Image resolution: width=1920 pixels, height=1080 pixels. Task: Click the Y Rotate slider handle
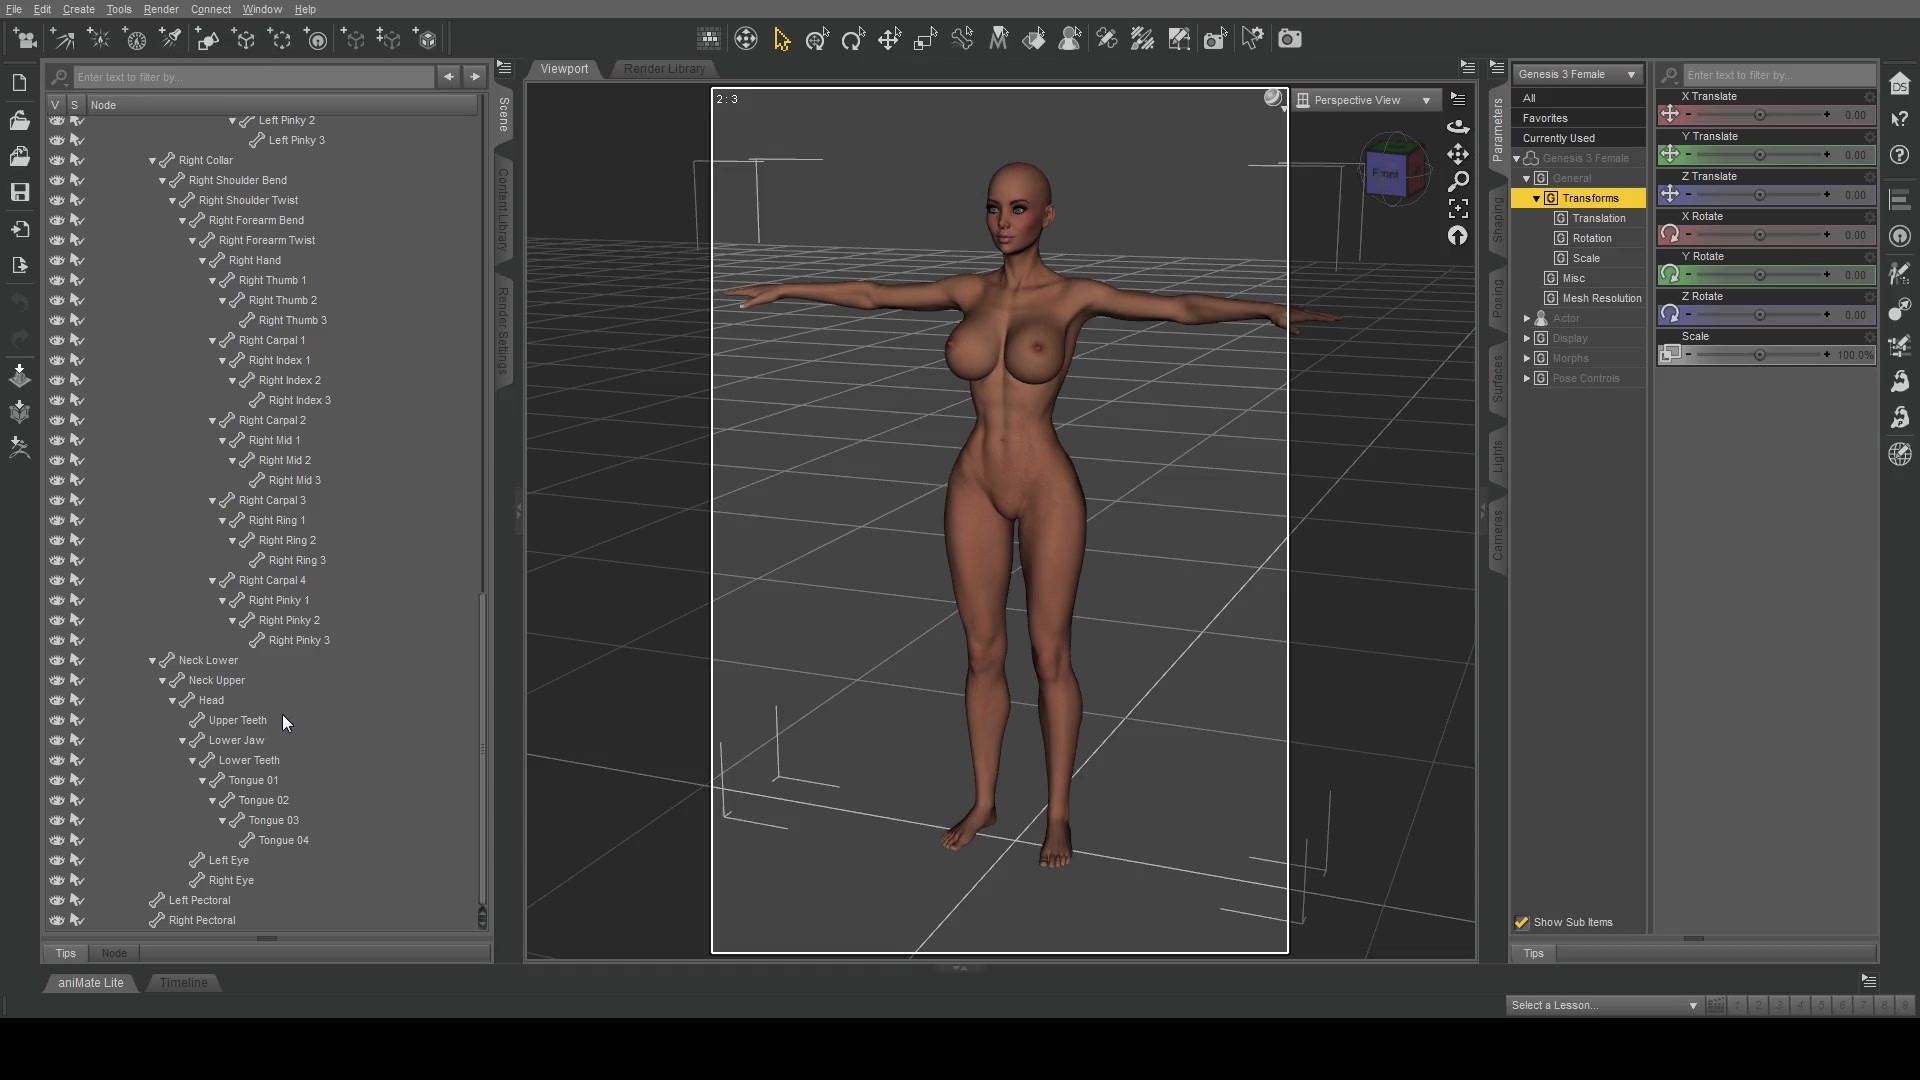(x=1759, y=275)
